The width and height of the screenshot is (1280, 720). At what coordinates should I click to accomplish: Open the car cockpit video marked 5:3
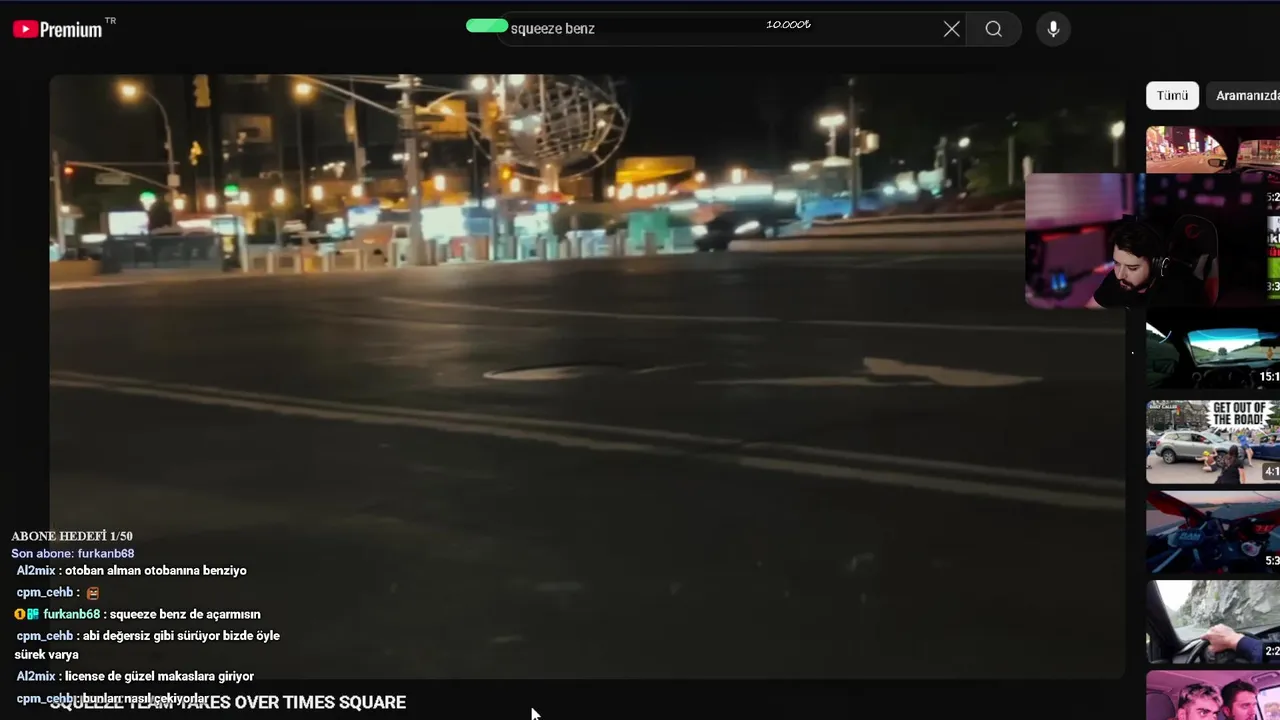1213,532
